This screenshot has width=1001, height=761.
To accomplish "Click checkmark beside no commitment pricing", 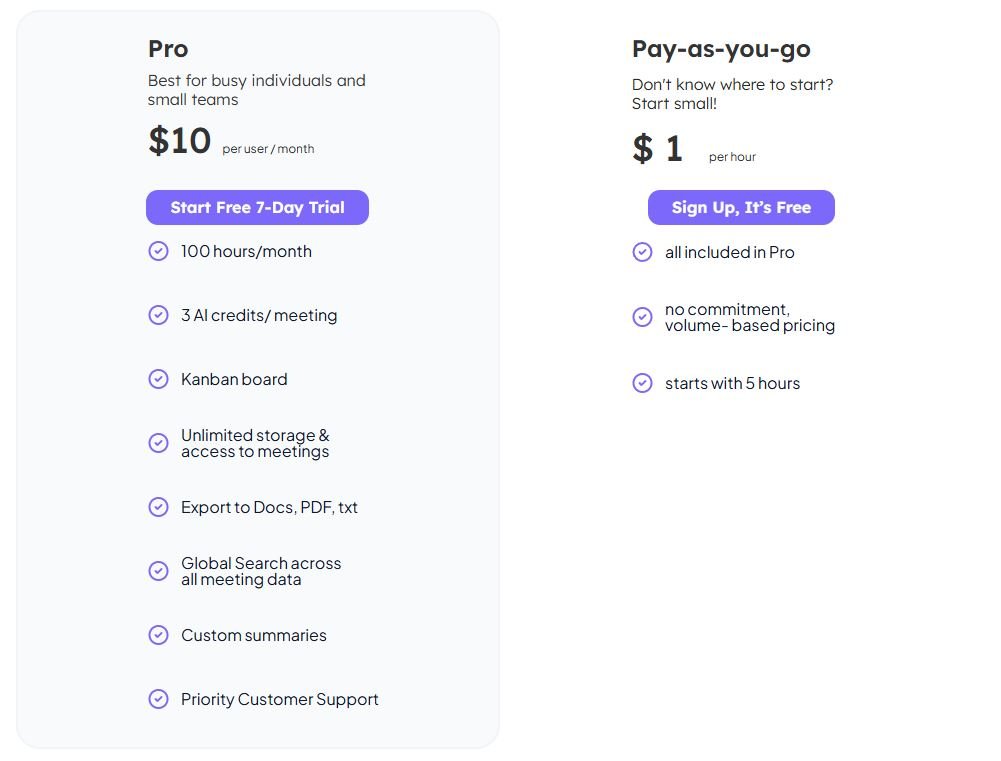I will [642, 317].
